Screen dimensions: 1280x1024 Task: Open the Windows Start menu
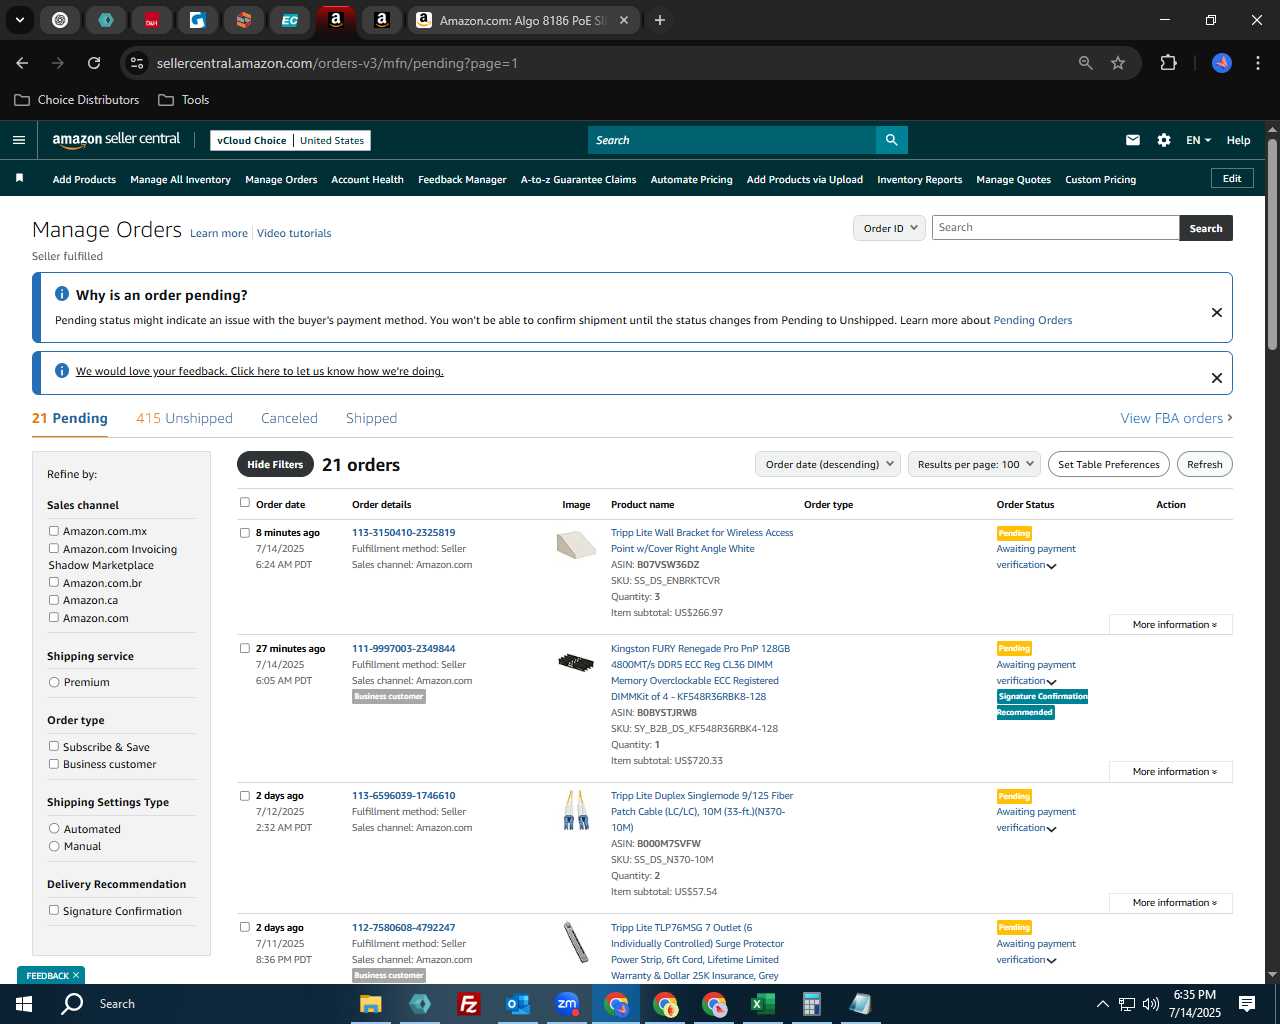pyautogui.click(x=24, y=1004)
